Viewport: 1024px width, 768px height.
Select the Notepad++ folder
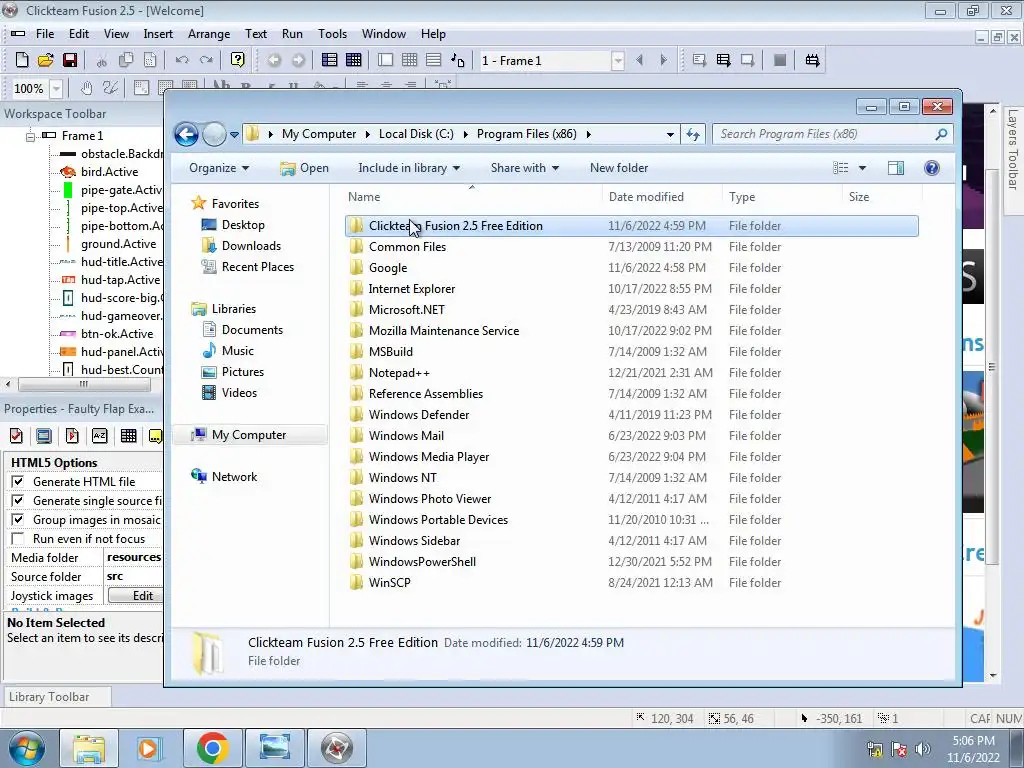[632, 373]
